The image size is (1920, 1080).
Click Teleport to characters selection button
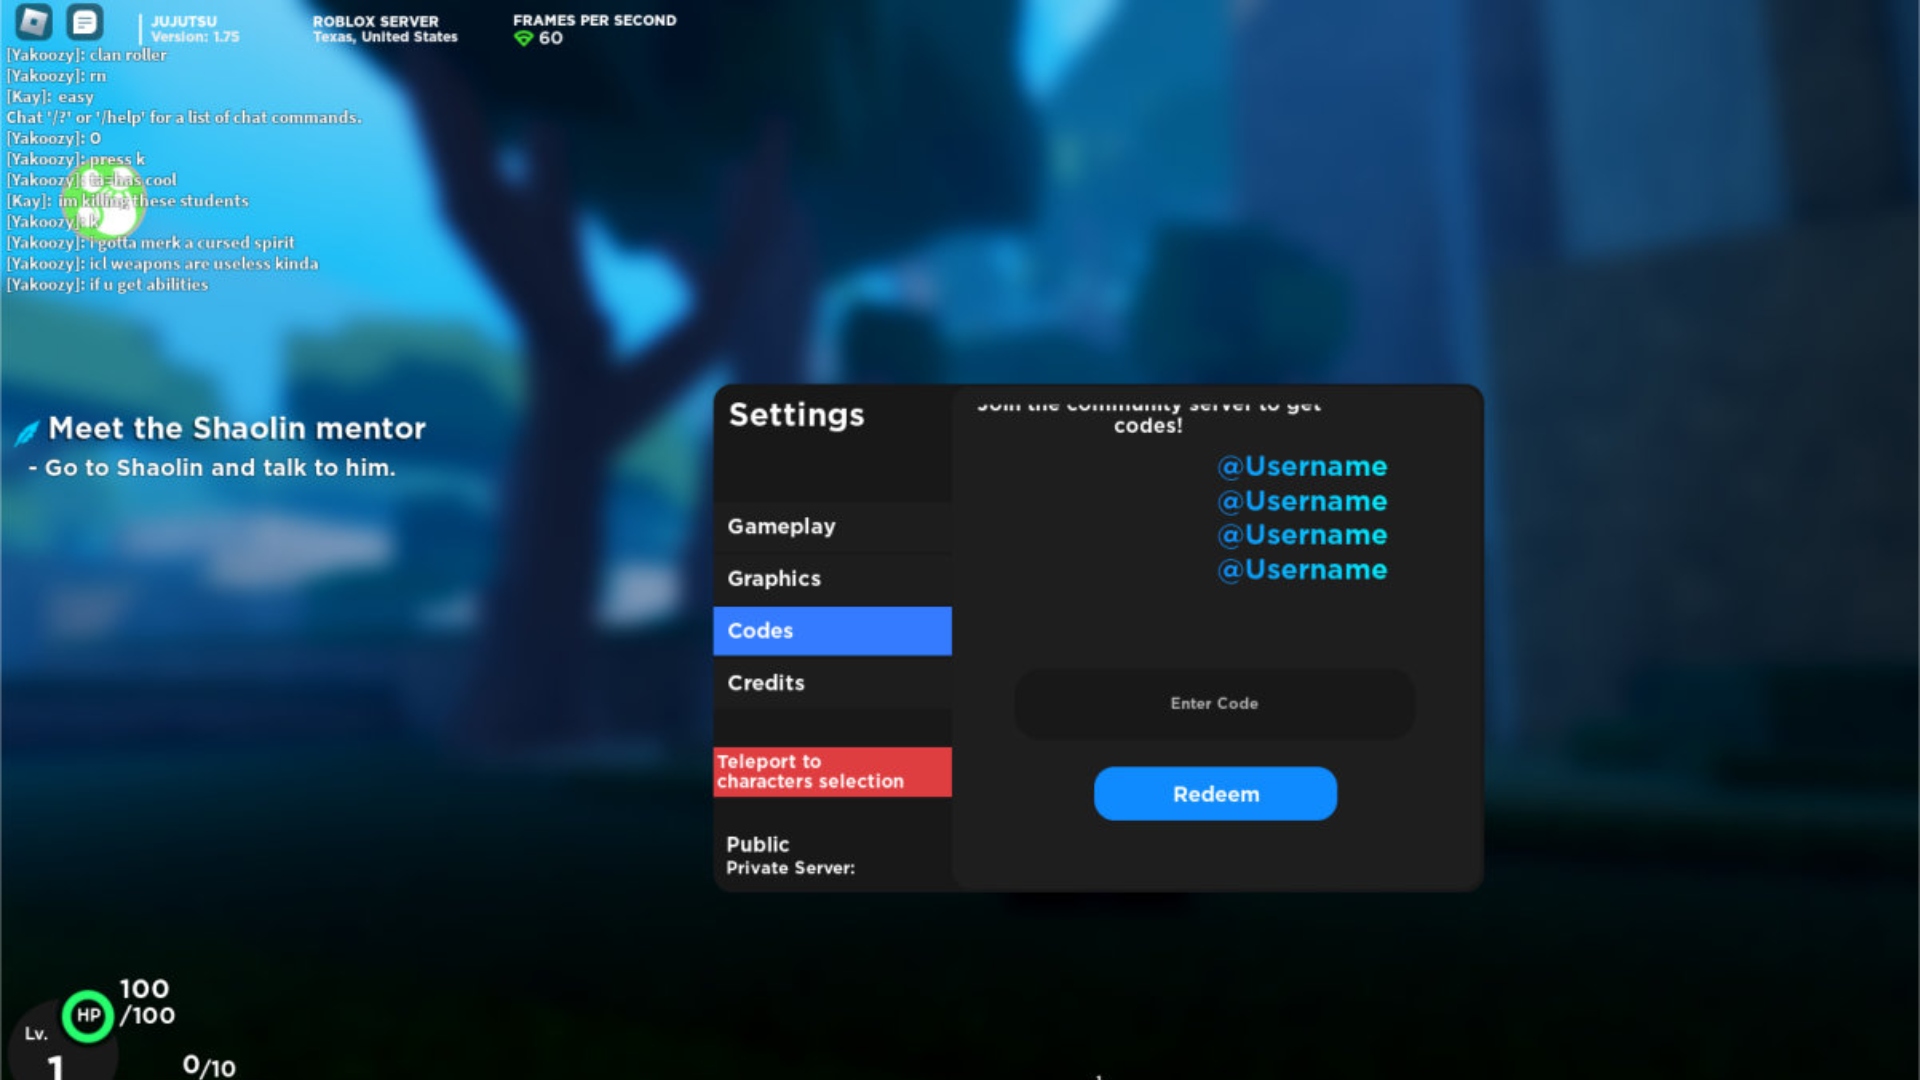[832, 772]
